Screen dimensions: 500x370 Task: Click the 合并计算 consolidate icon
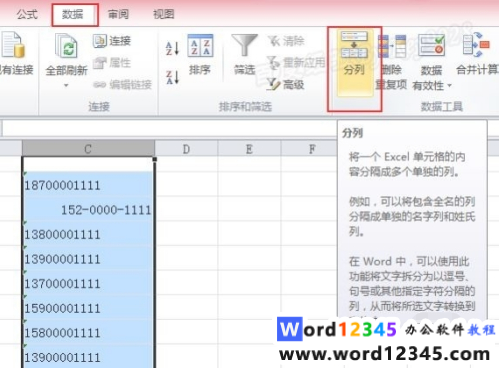pos(476,45)
